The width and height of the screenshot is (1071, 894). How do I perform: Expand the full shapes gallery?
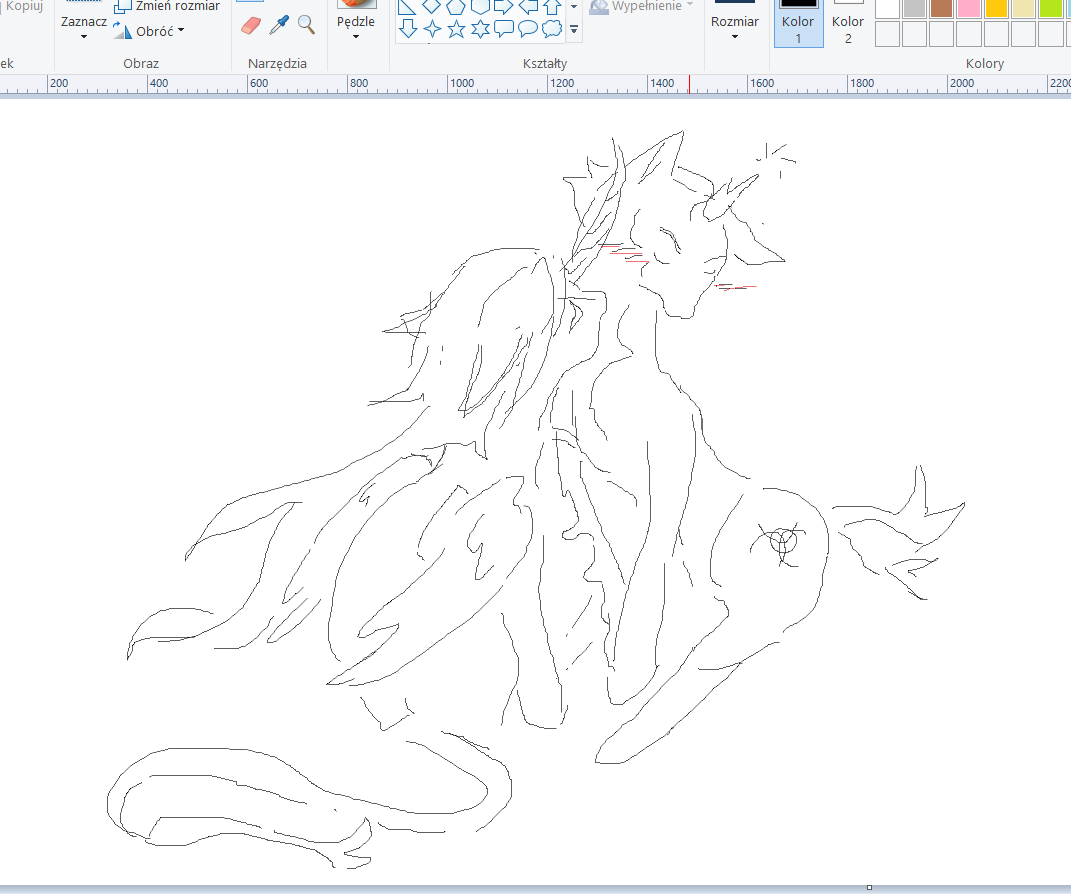coord(574,29)
